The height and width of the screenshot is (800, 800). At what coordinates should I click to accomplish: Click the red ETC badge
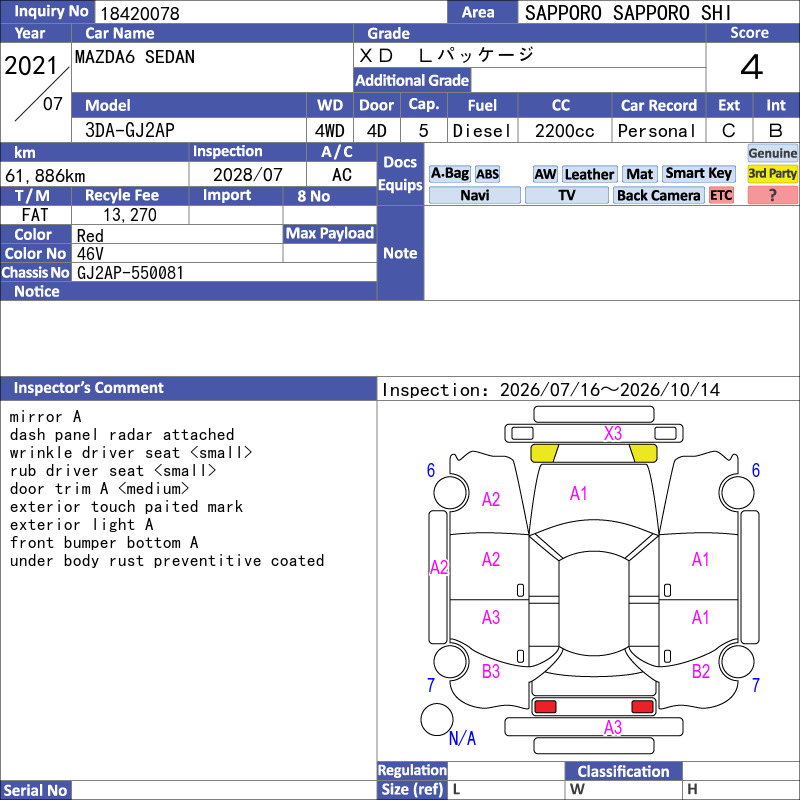721,195
